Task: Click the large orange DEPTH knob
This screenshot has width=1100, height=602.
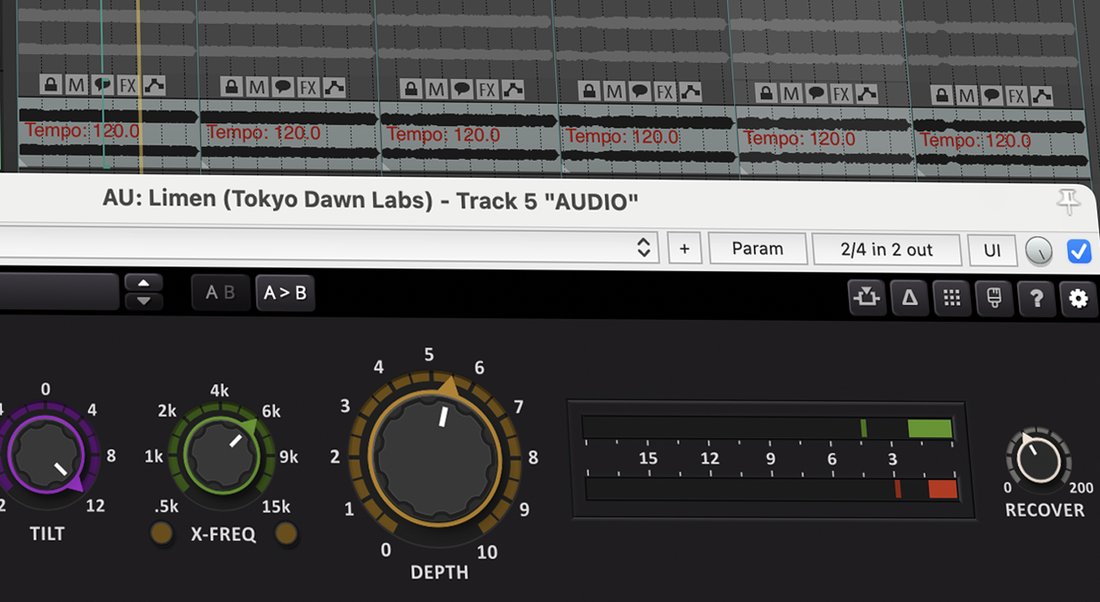Action: point(435,458)
